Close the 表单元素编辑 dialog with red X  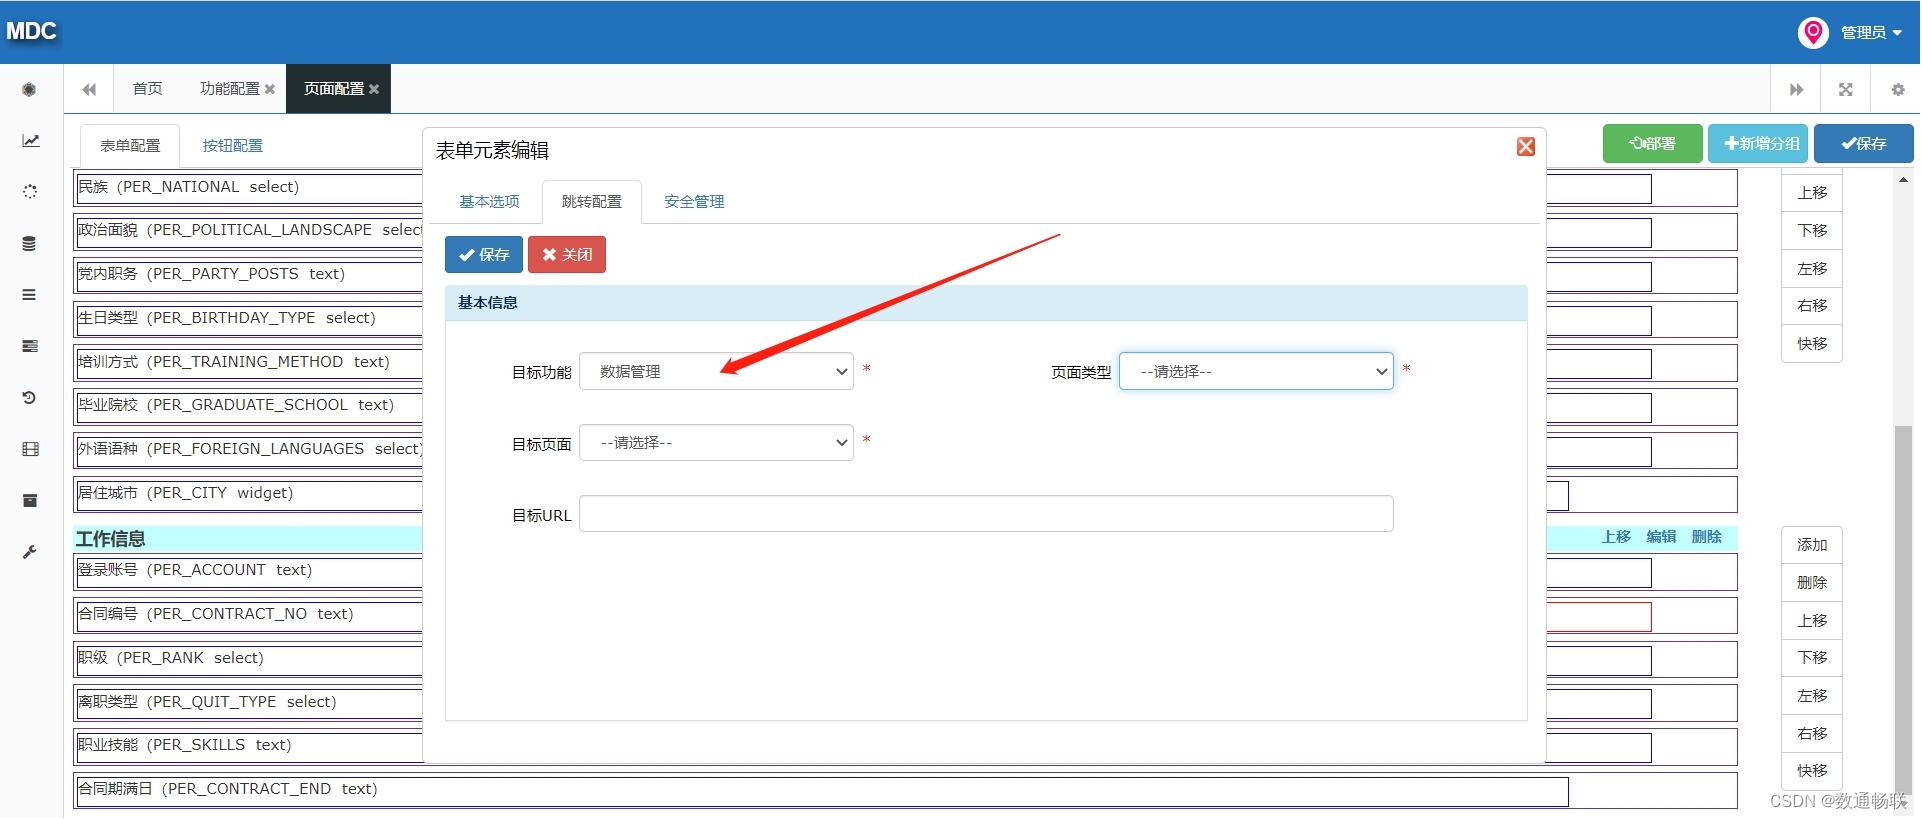click(1526, 147)
